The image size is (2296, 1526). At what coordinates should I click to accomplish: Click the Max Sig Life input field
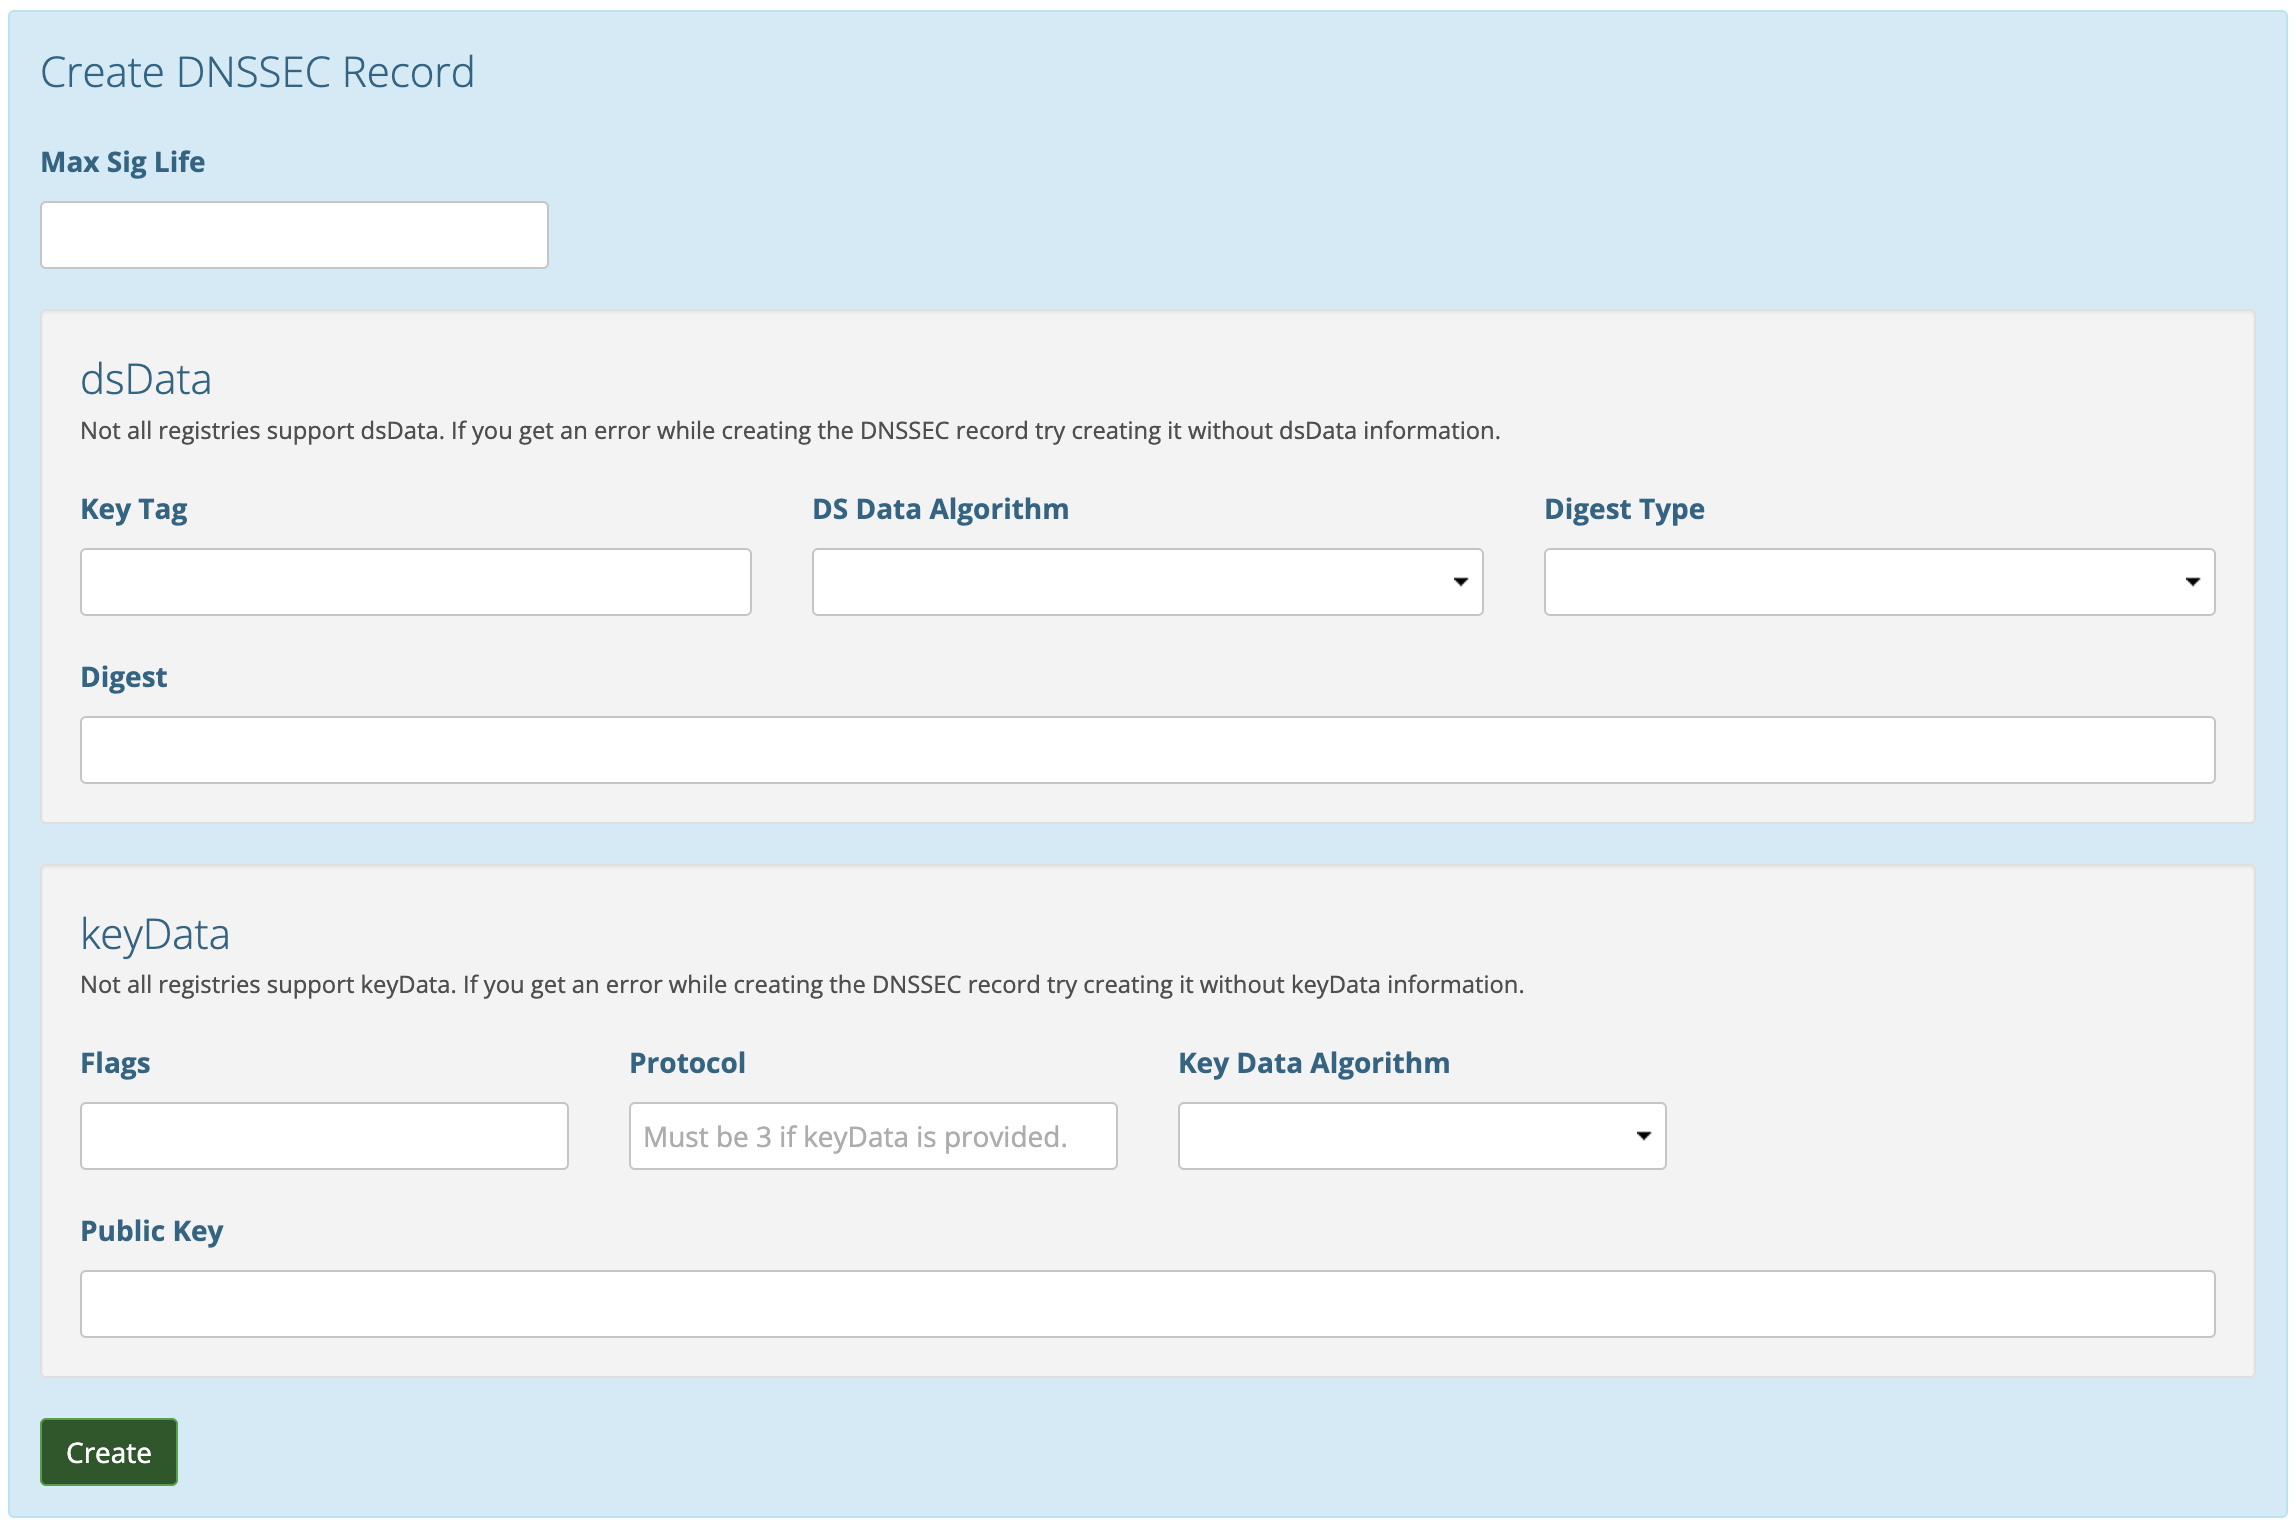coord(294,235)
